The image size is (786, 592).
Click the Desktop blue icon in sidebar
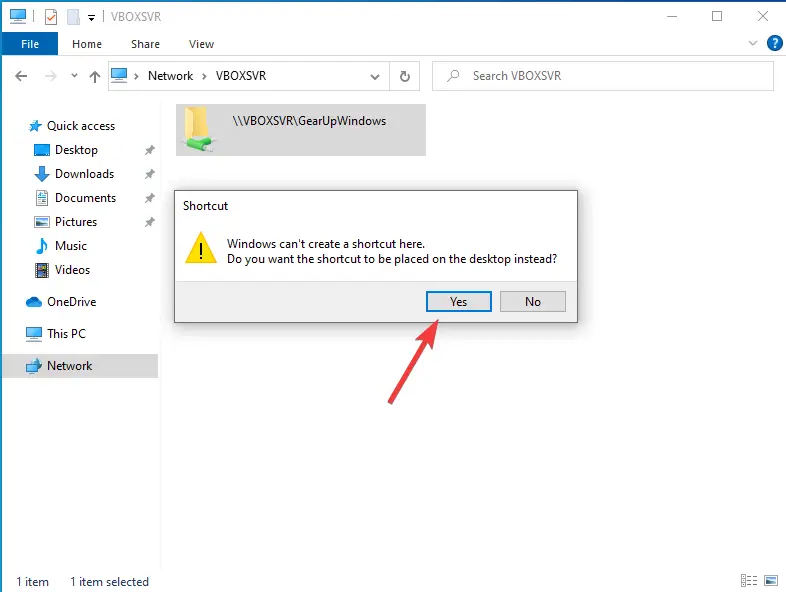coord(42,150)
